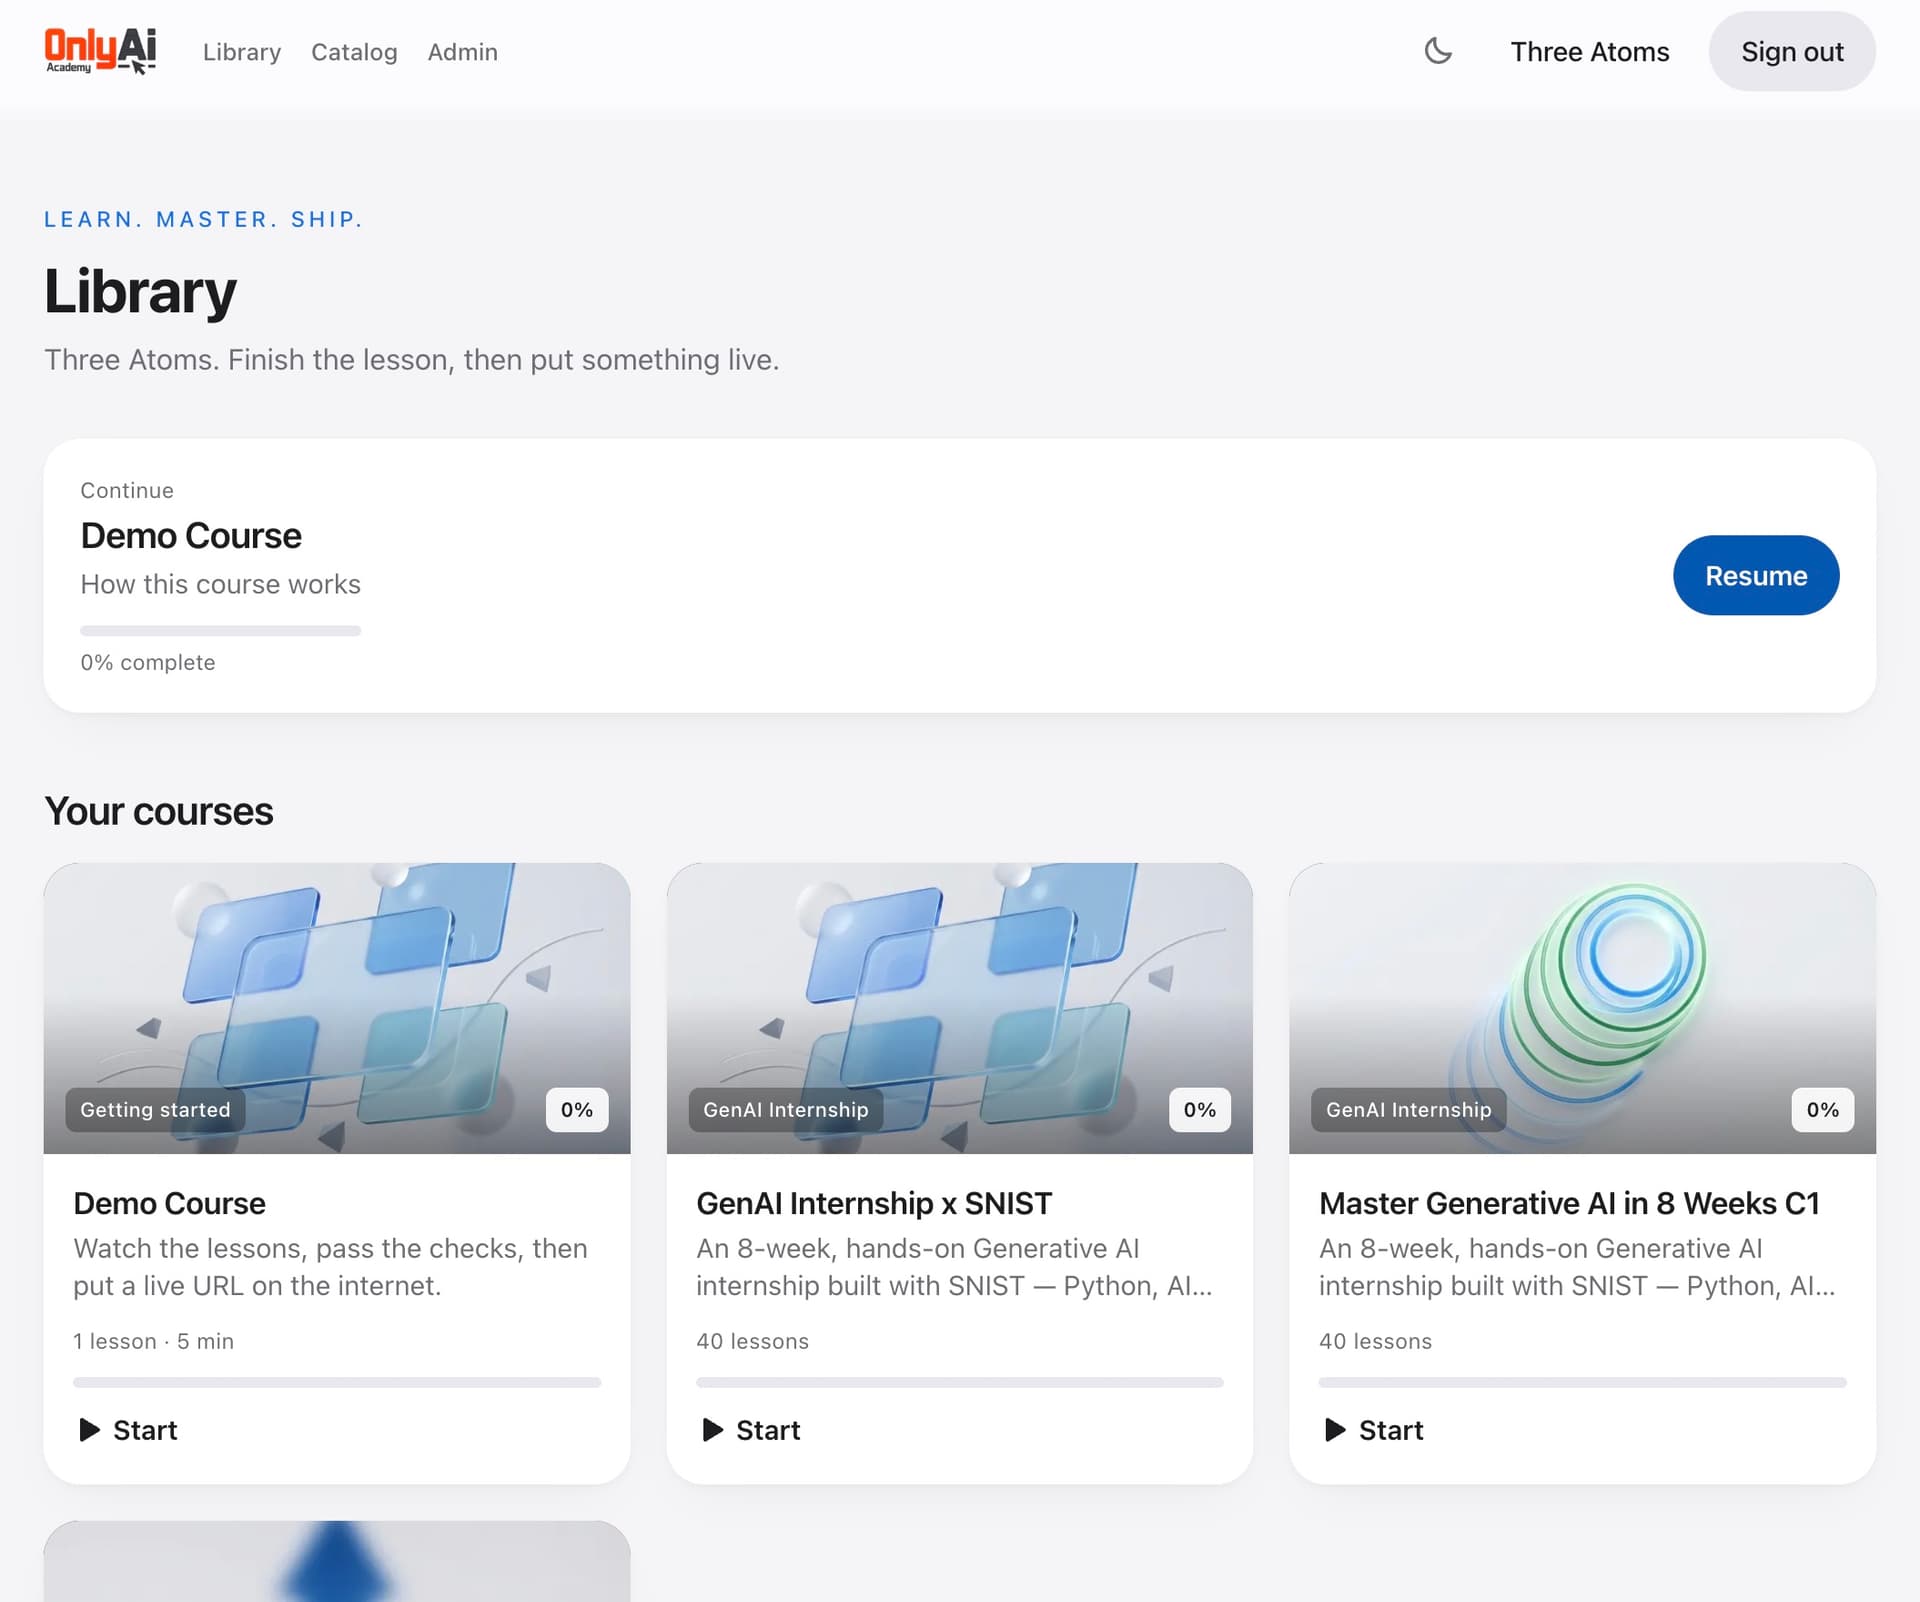1920x1602 pixels.
Task: Click the "Your courses" heading
Action: tap(159, 811)
